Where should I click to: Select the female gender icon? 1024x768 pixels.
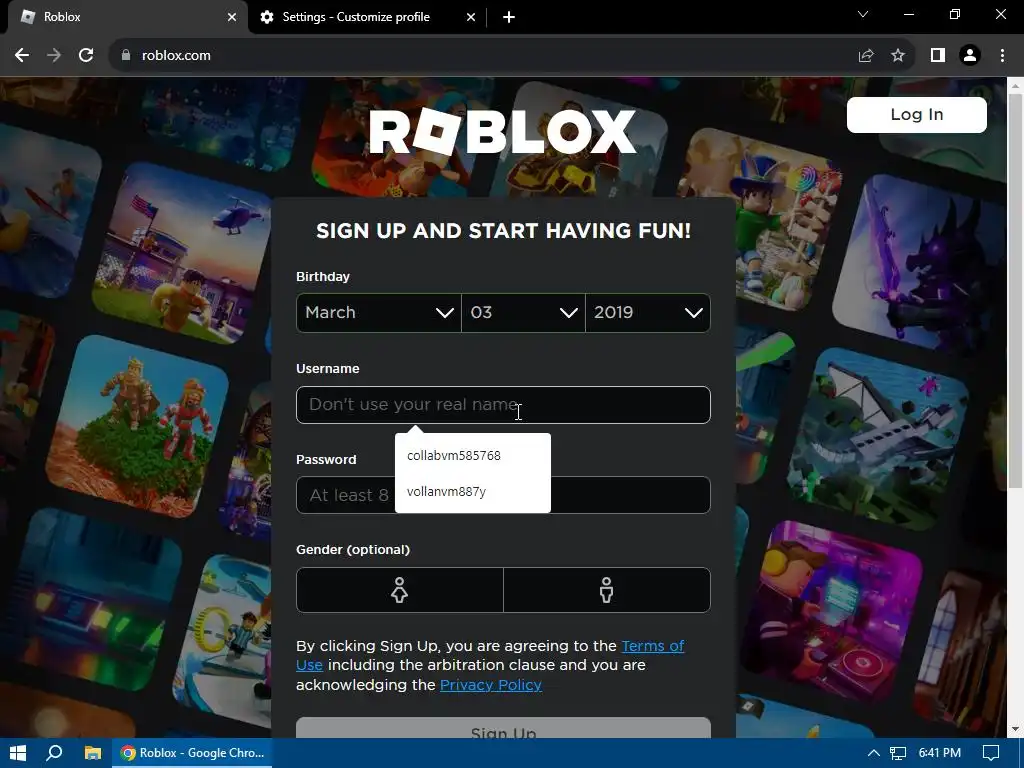400,590
